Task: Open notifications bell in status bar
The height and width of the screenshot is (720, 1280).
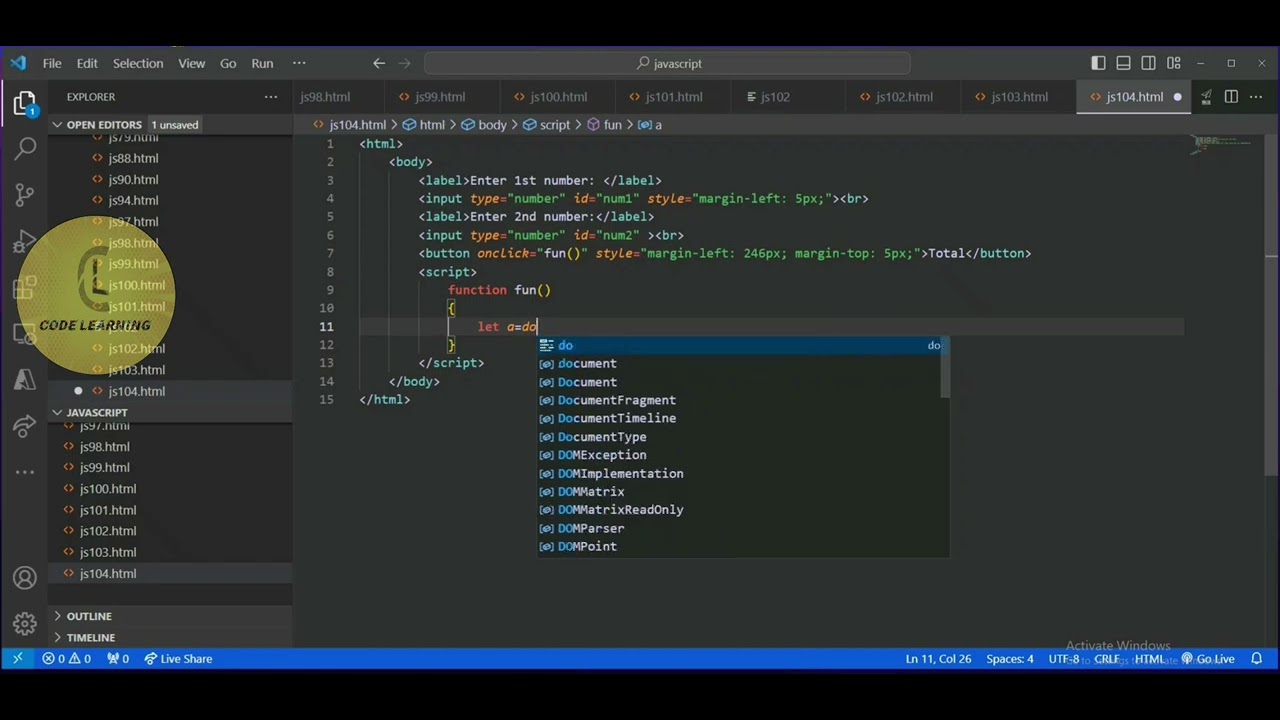Action: point(1257,659)
